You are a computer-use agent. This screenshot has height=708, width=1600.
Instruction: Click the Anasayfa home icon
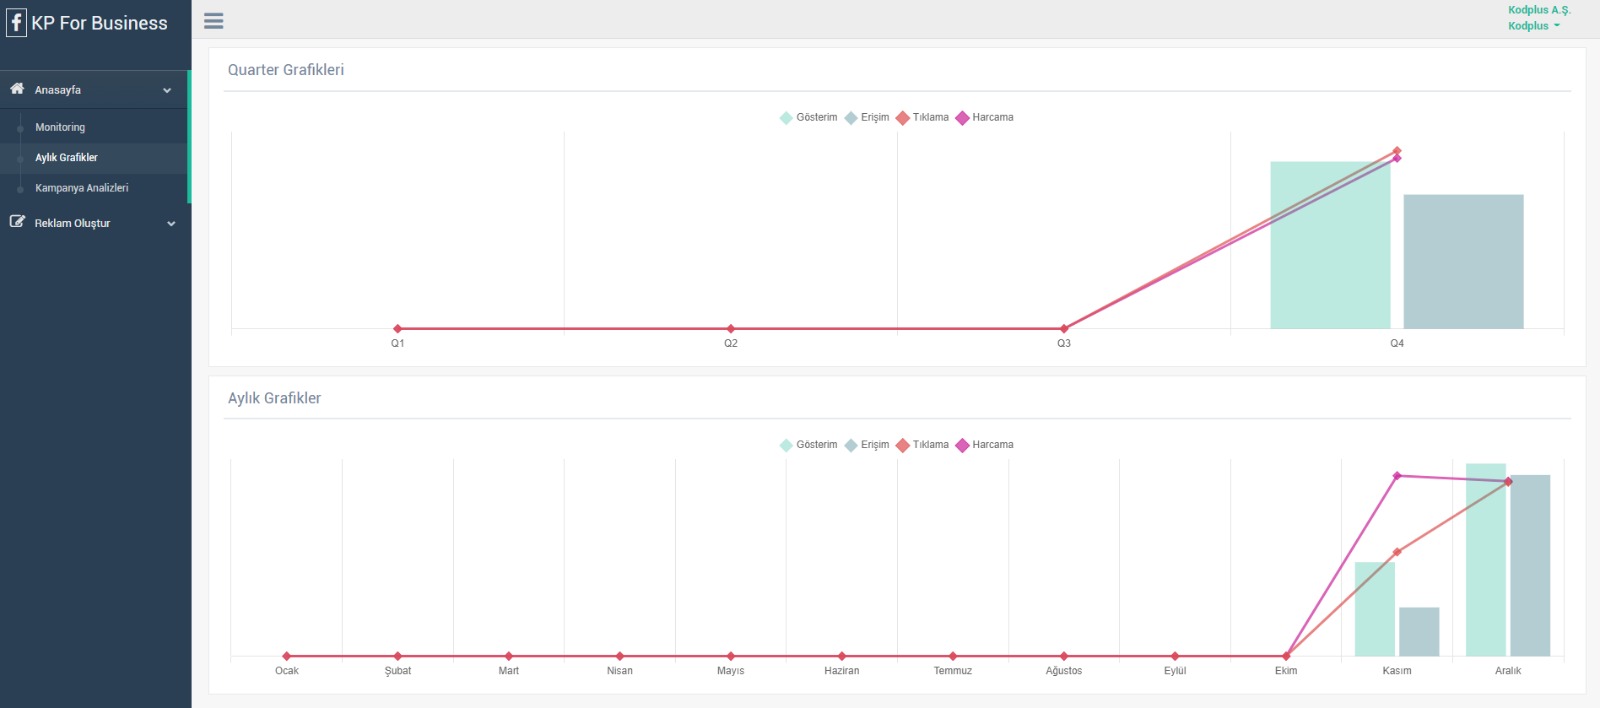(17, 89)
